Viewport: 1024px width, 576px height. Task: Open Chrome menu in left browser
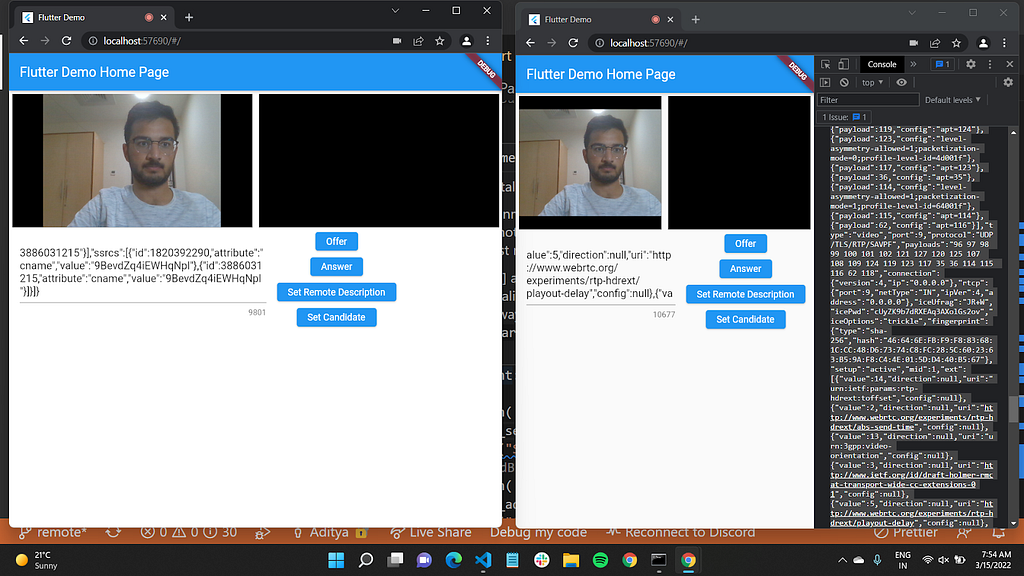pos(488,40)
